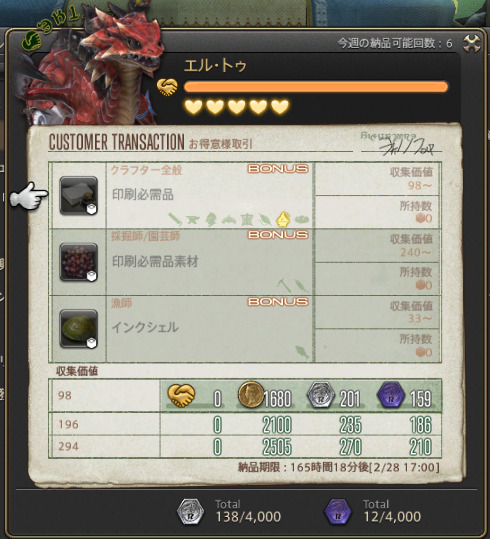Click the 196 collectability reward row

(x=245, y=424)
